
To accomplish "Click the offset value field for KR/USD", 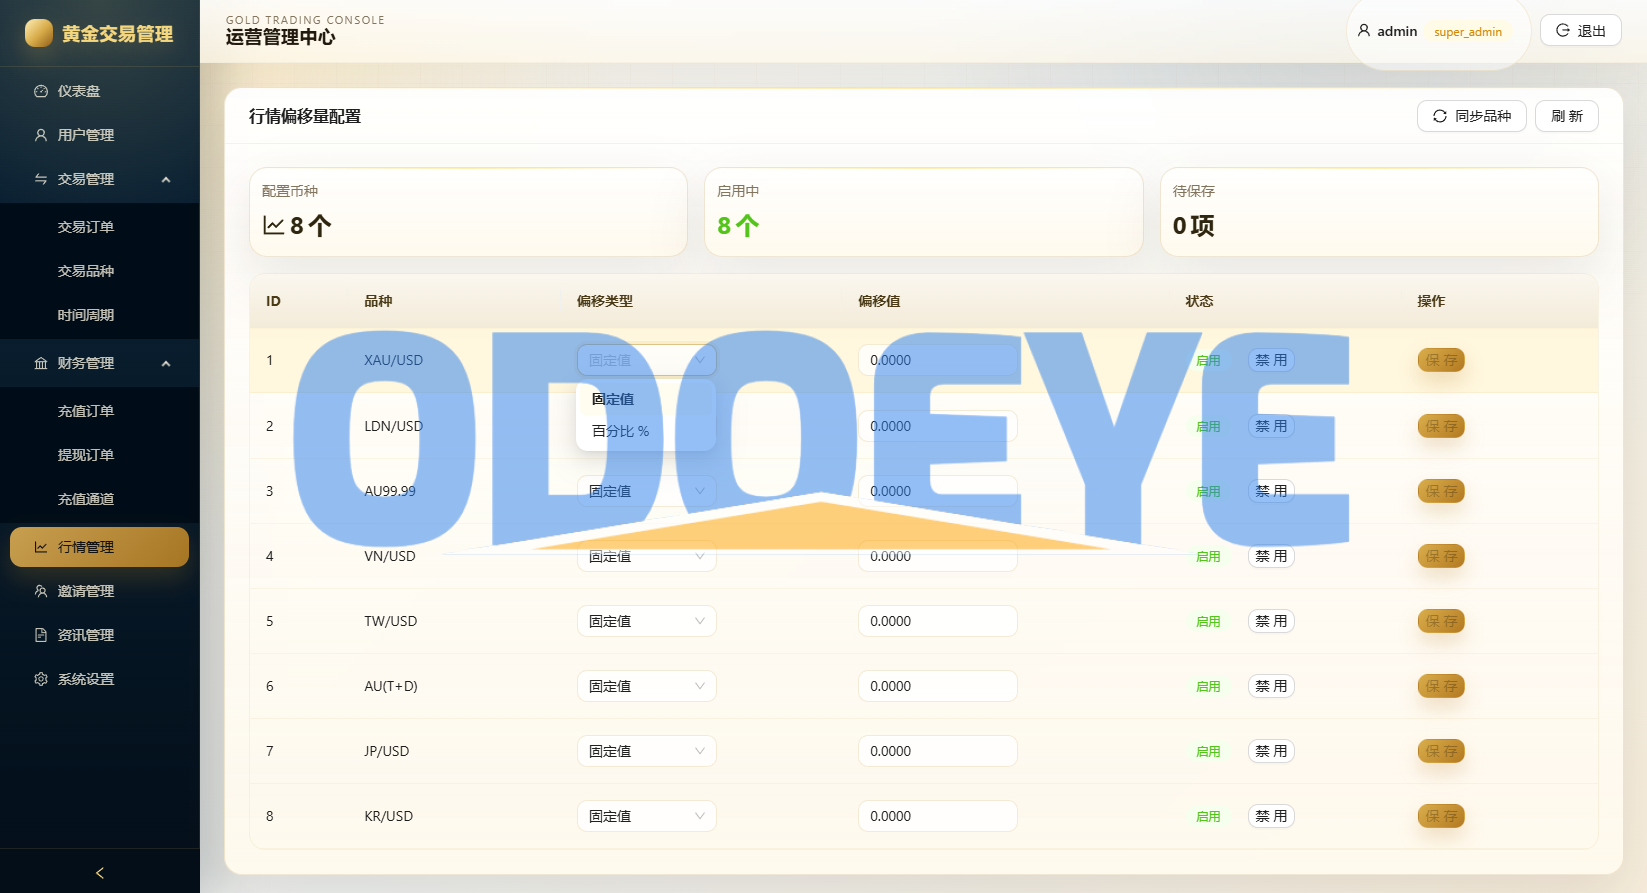I will (938, 816).
